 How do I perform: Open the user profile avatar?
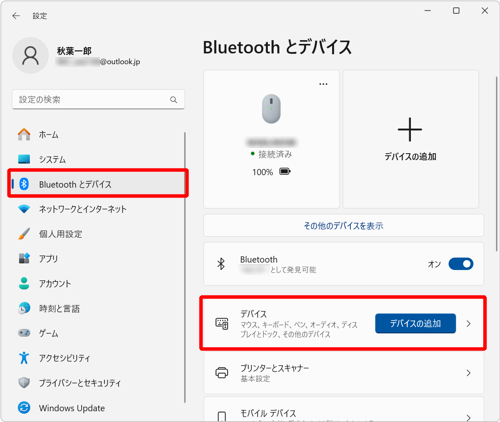click(x=30, y=55)
